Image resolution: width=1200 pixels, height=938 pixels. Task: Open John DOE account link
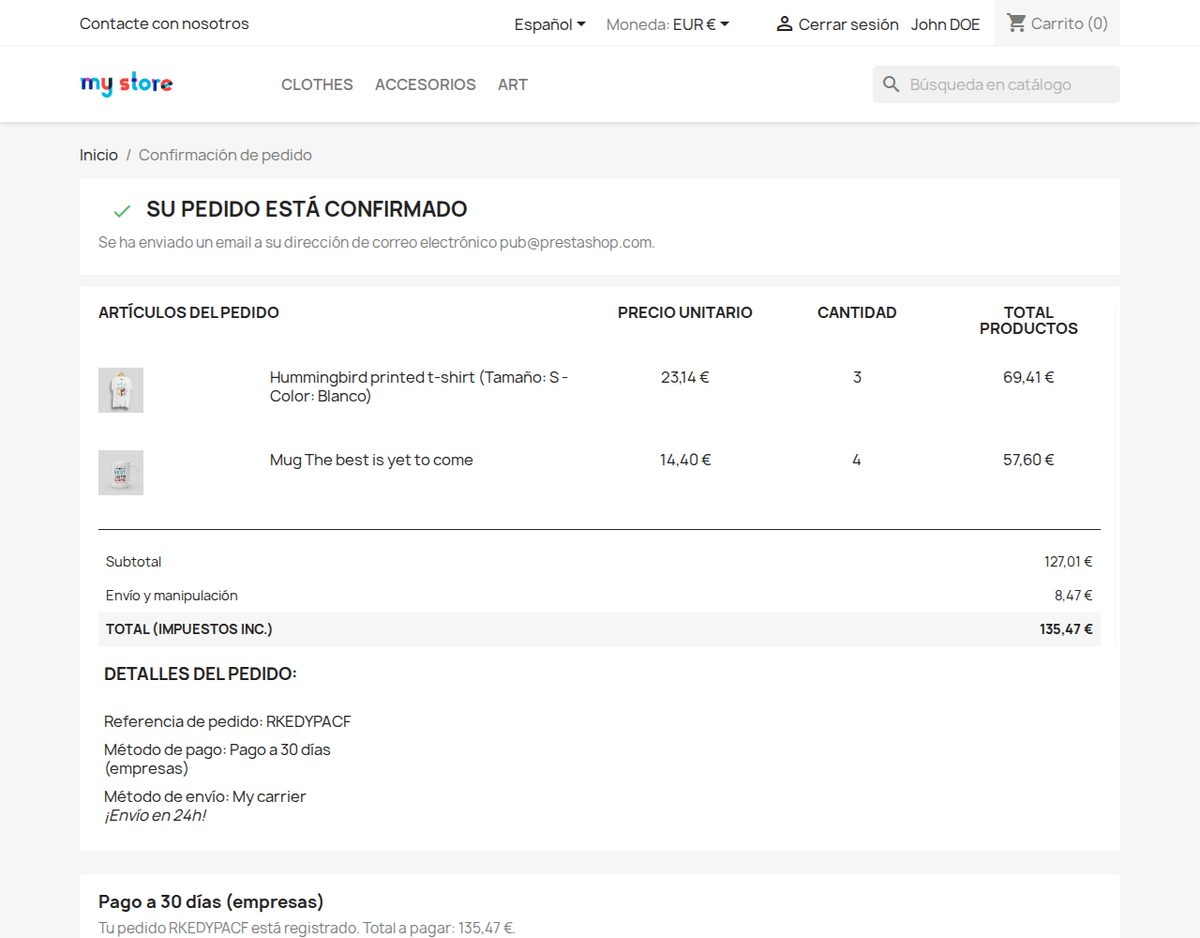pyautogui.click(x=945, y=24)
